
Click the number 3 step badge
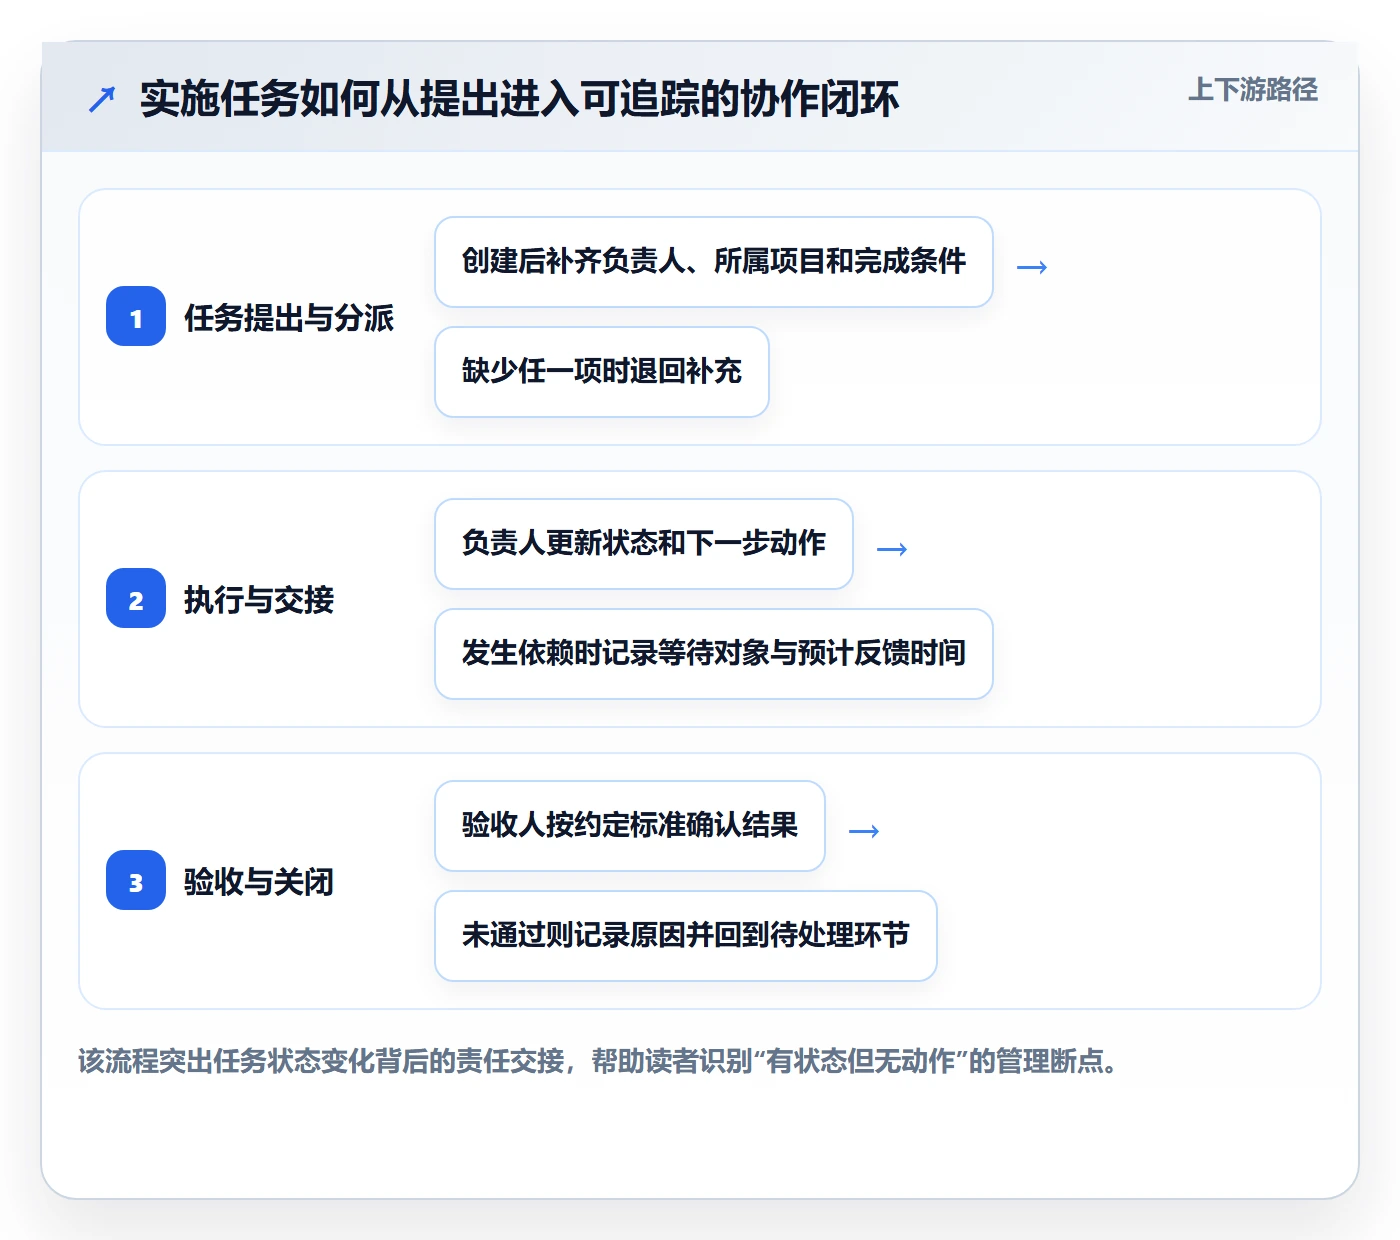point(136,881)
